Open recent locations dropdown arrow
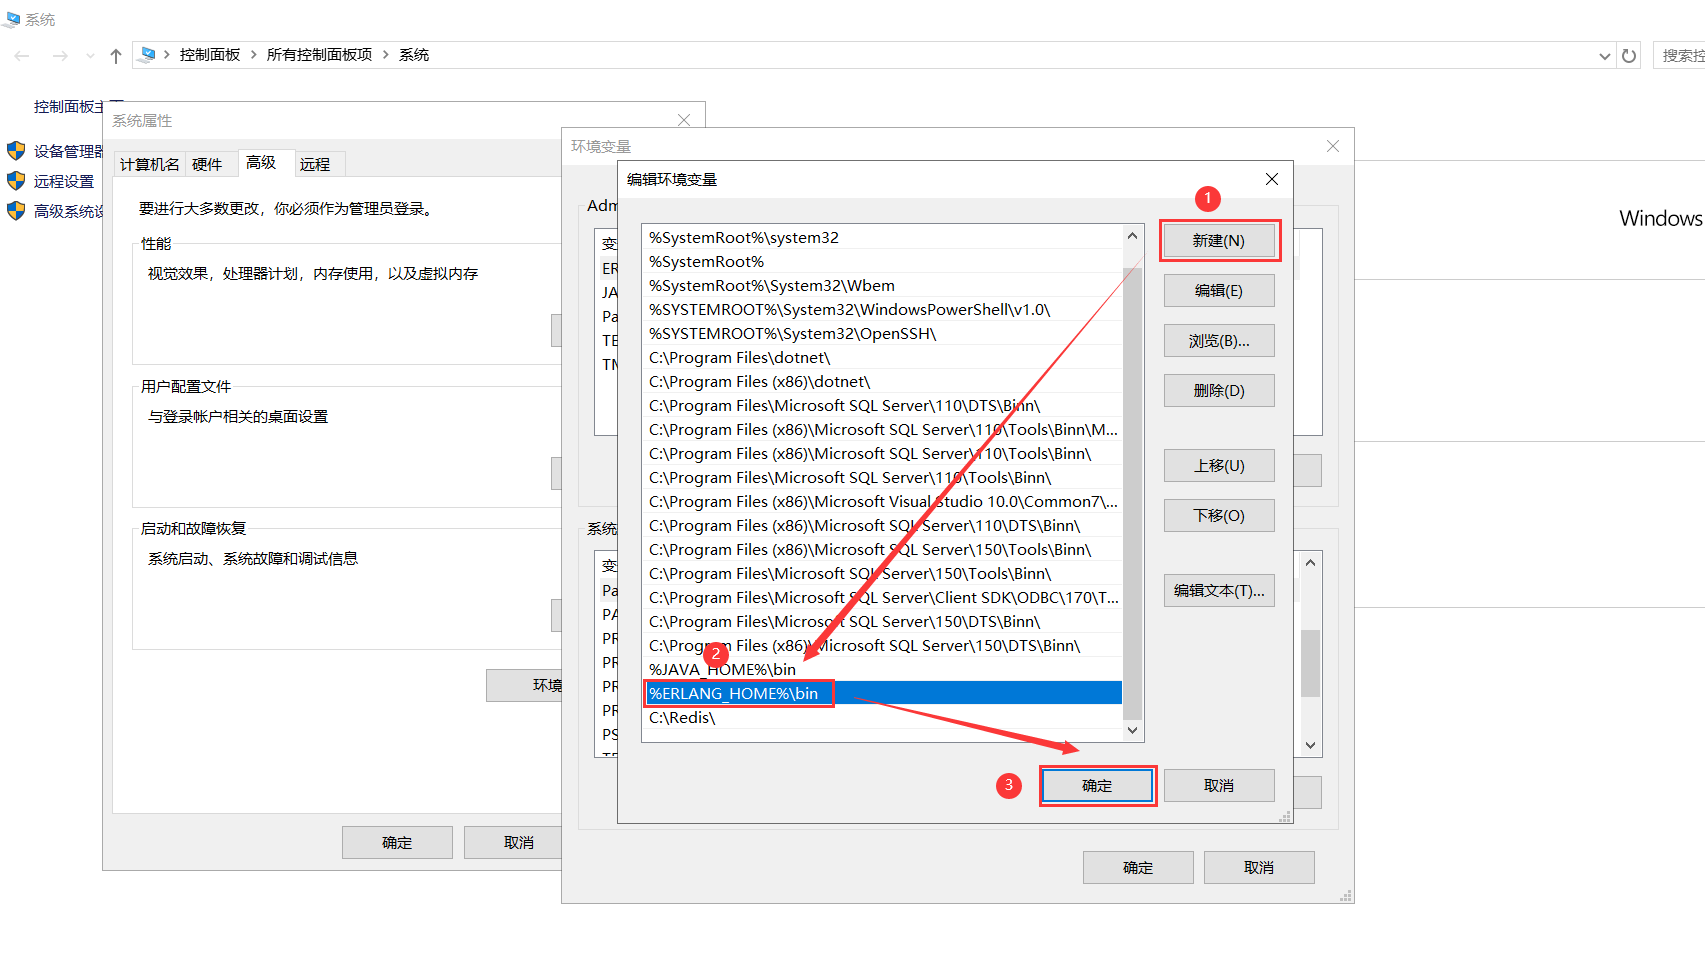 (90, 56)
